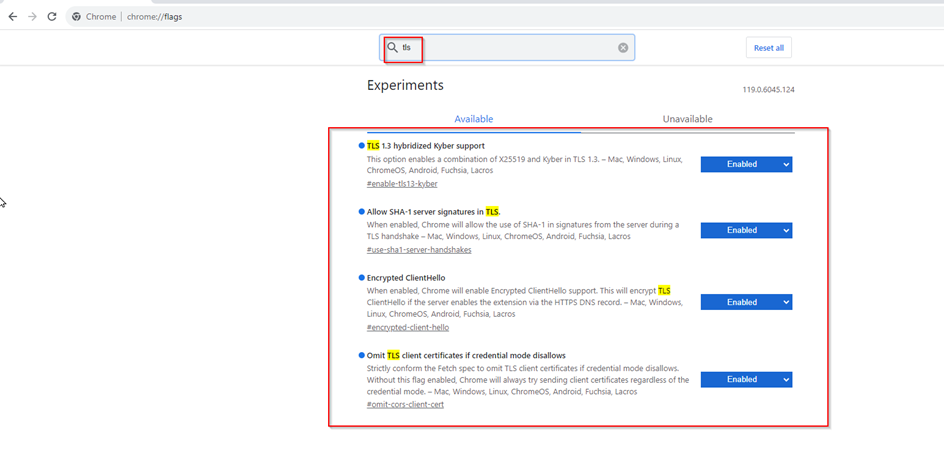Reset all experiments to default
This screenshot has width=944, height=475.
[x=769, y=48]
